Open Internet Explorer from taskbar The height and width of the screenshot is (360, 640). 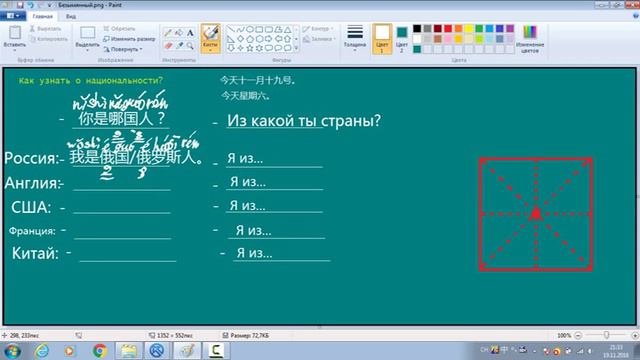tap(42, 351)
